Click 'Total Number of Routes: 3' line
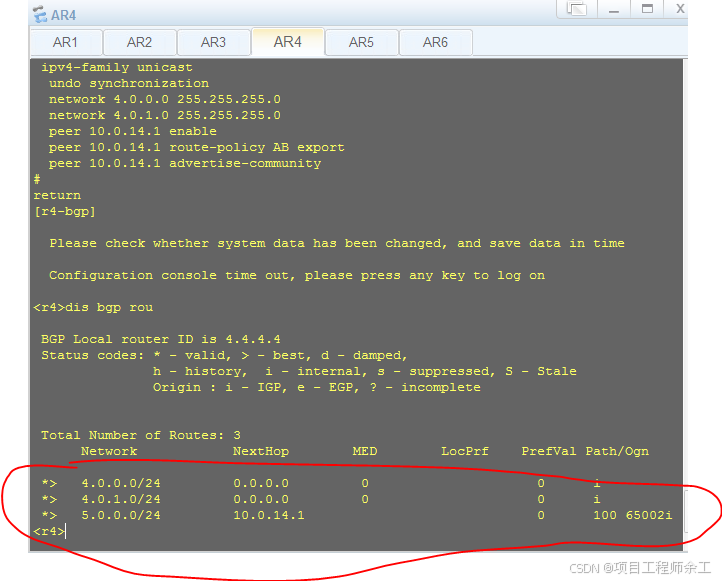This screenshot has height=581, width=722. tap(141, 435)
